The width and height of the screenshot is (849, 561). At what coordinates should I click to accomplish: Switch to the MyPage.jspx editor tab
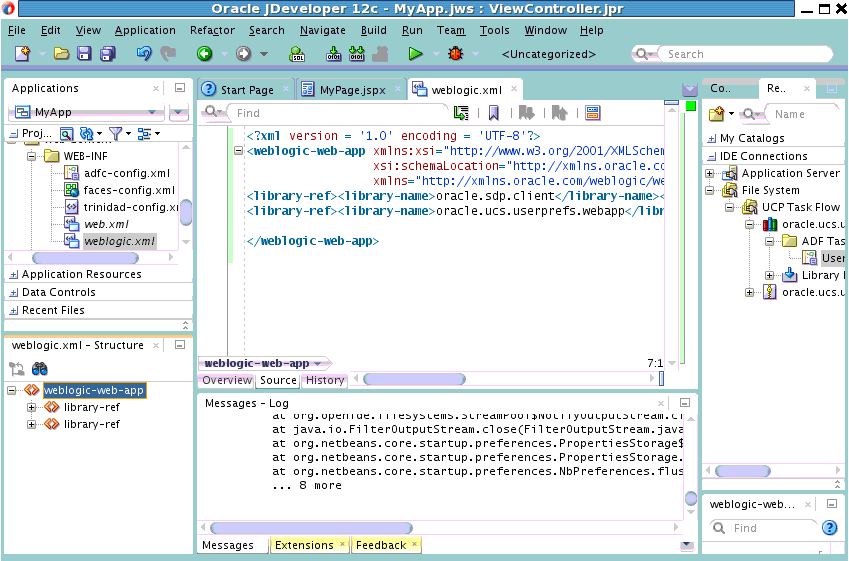pos(352,90)
